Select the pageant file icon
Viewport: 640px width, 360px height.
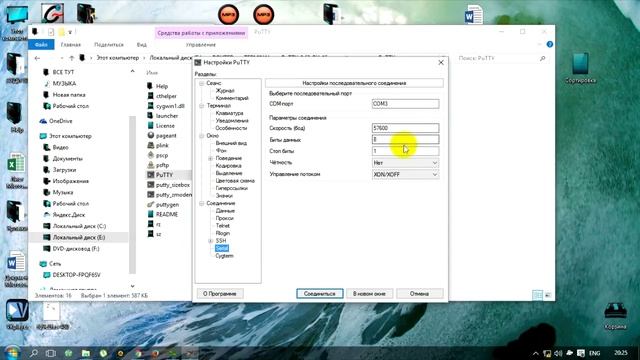(151, 135)
